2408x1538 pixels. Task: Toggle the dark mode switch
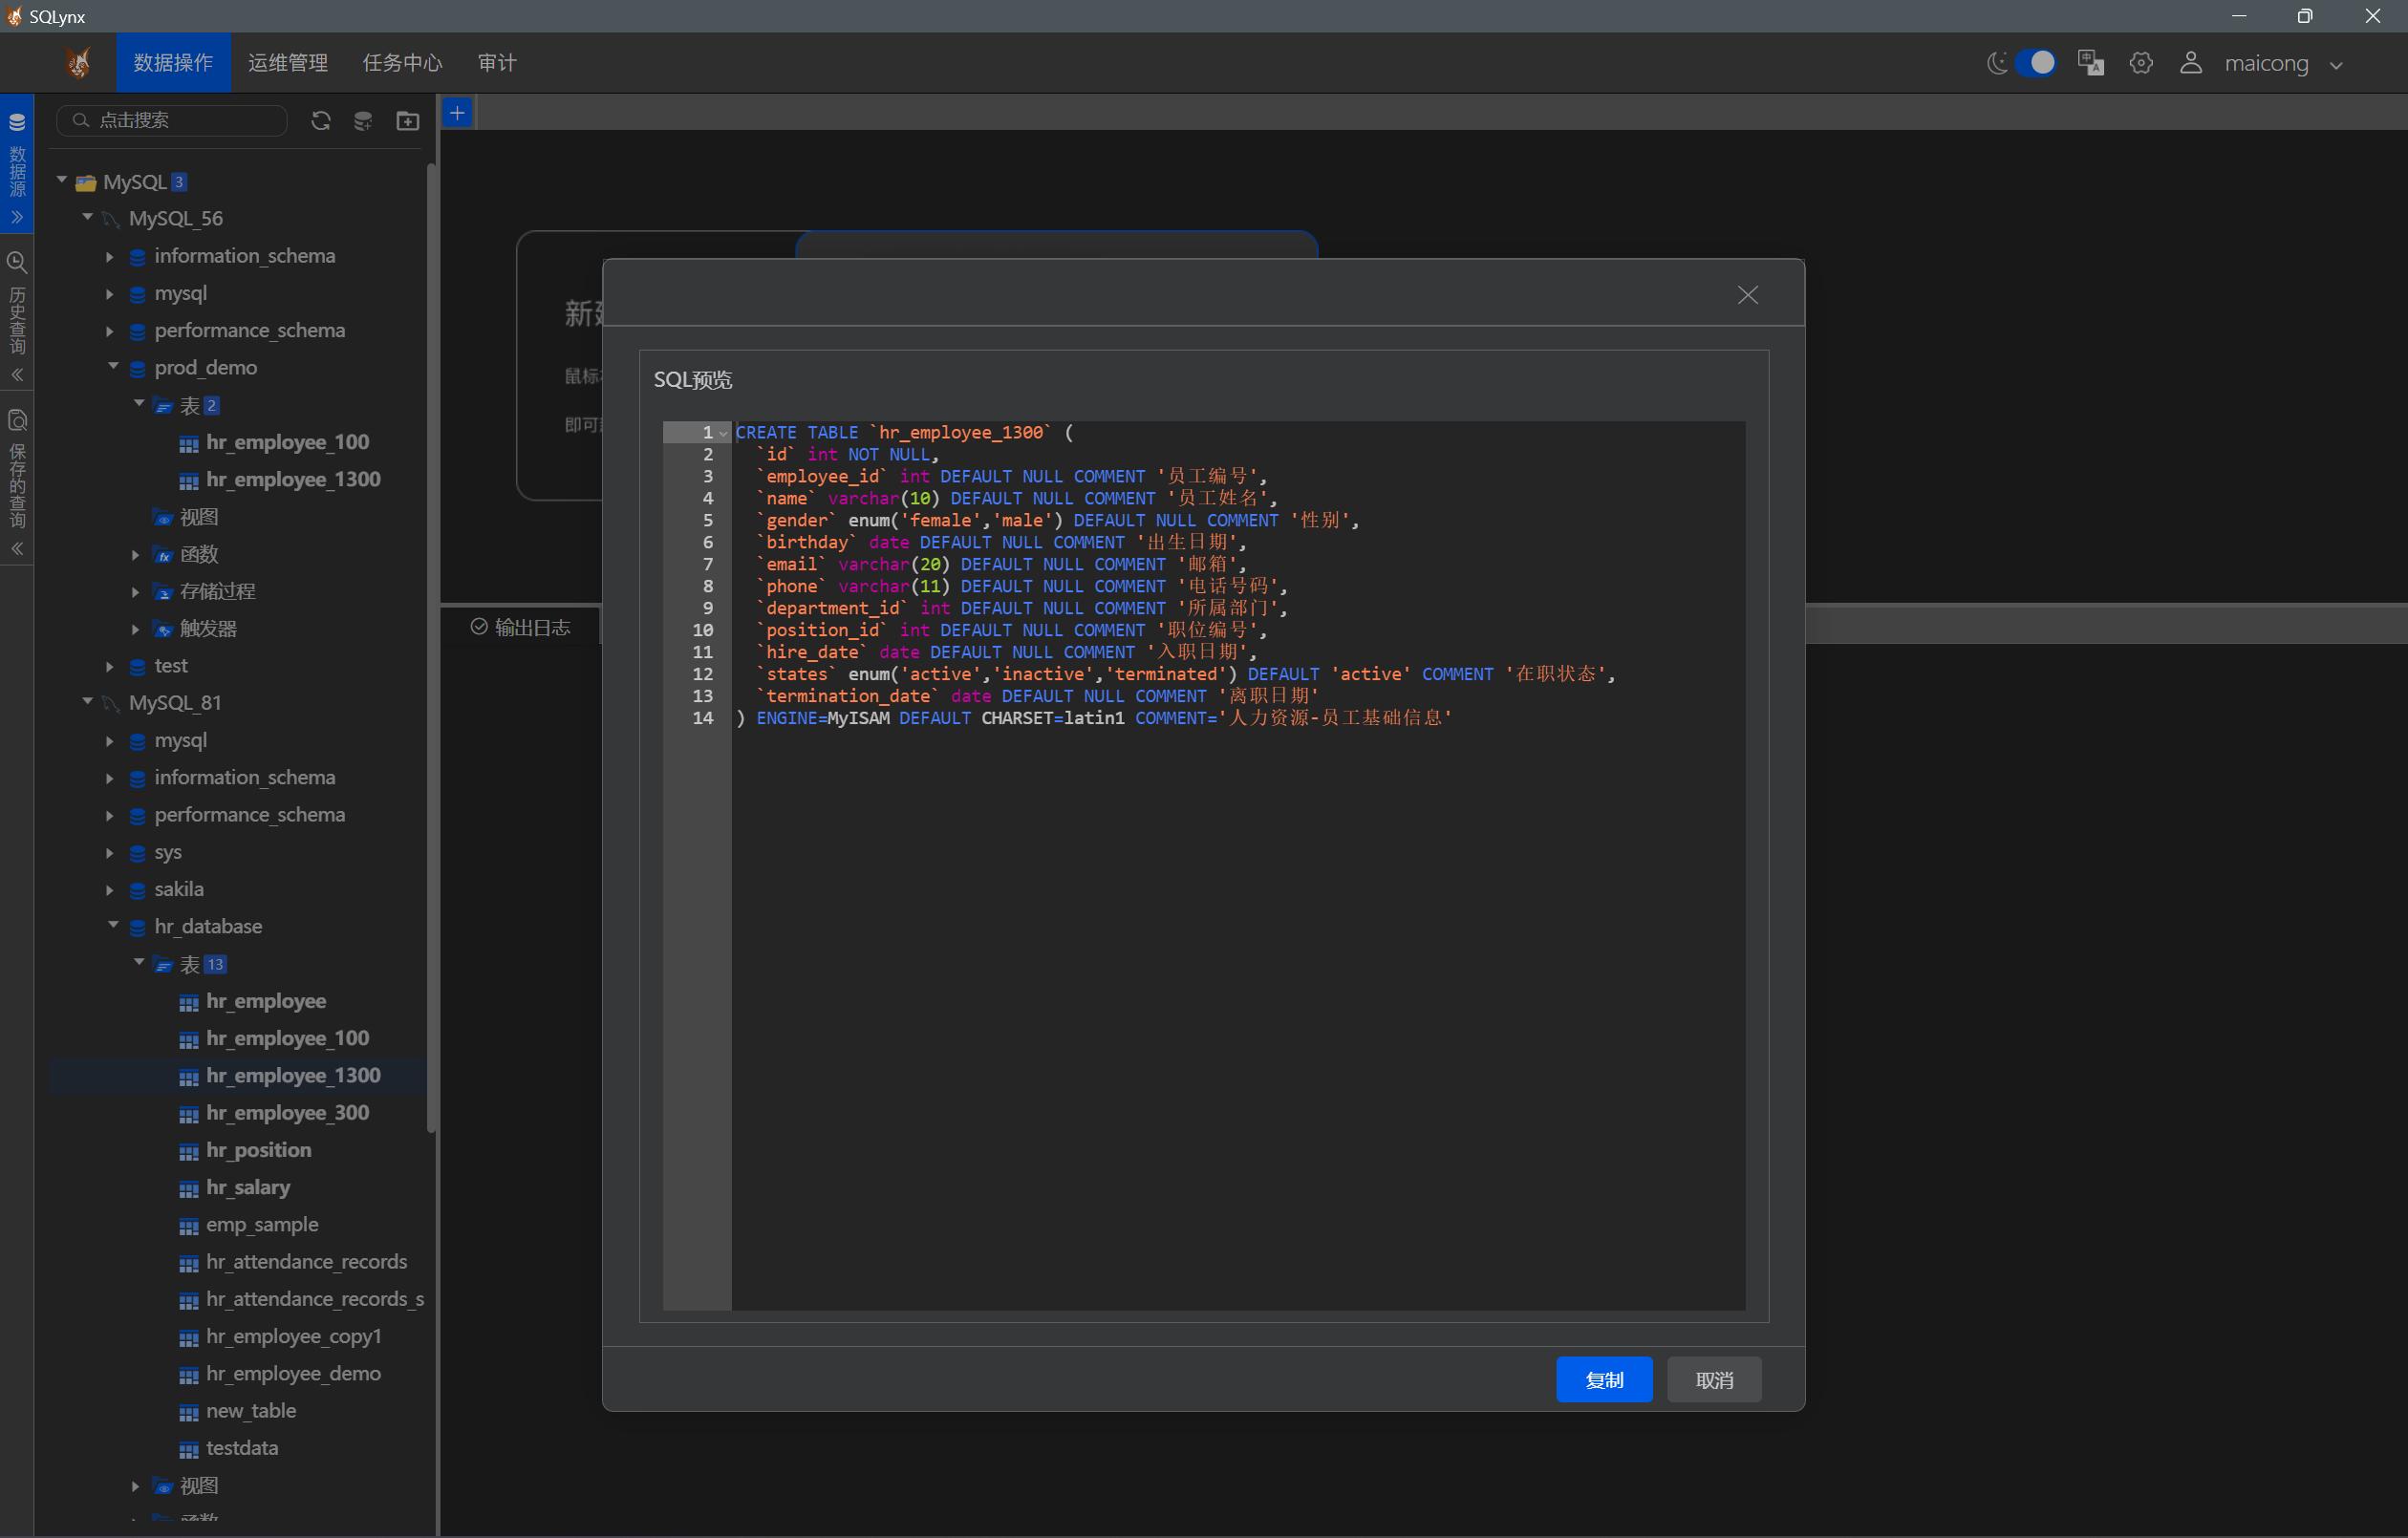(2034, 63)
